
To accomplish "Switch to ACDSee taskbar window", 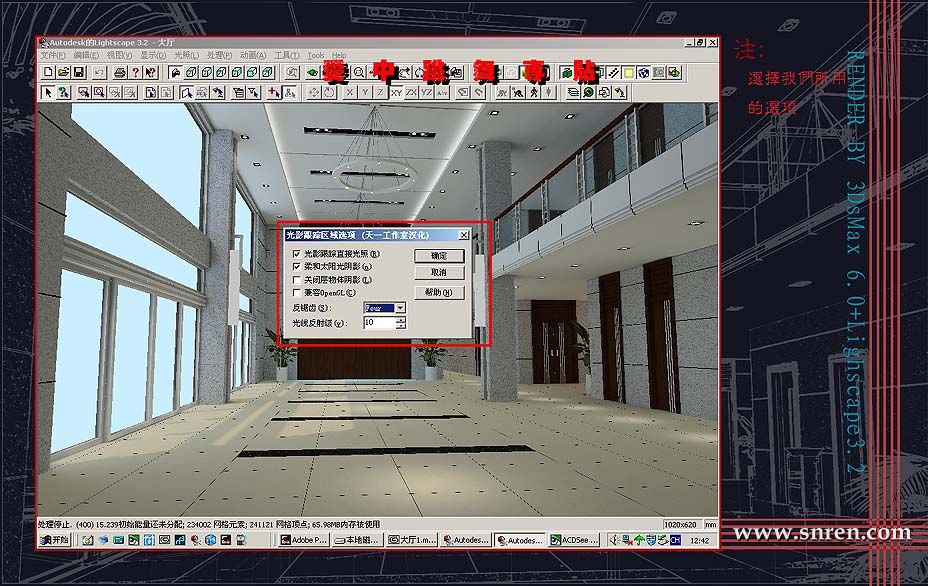I will 574,540.
